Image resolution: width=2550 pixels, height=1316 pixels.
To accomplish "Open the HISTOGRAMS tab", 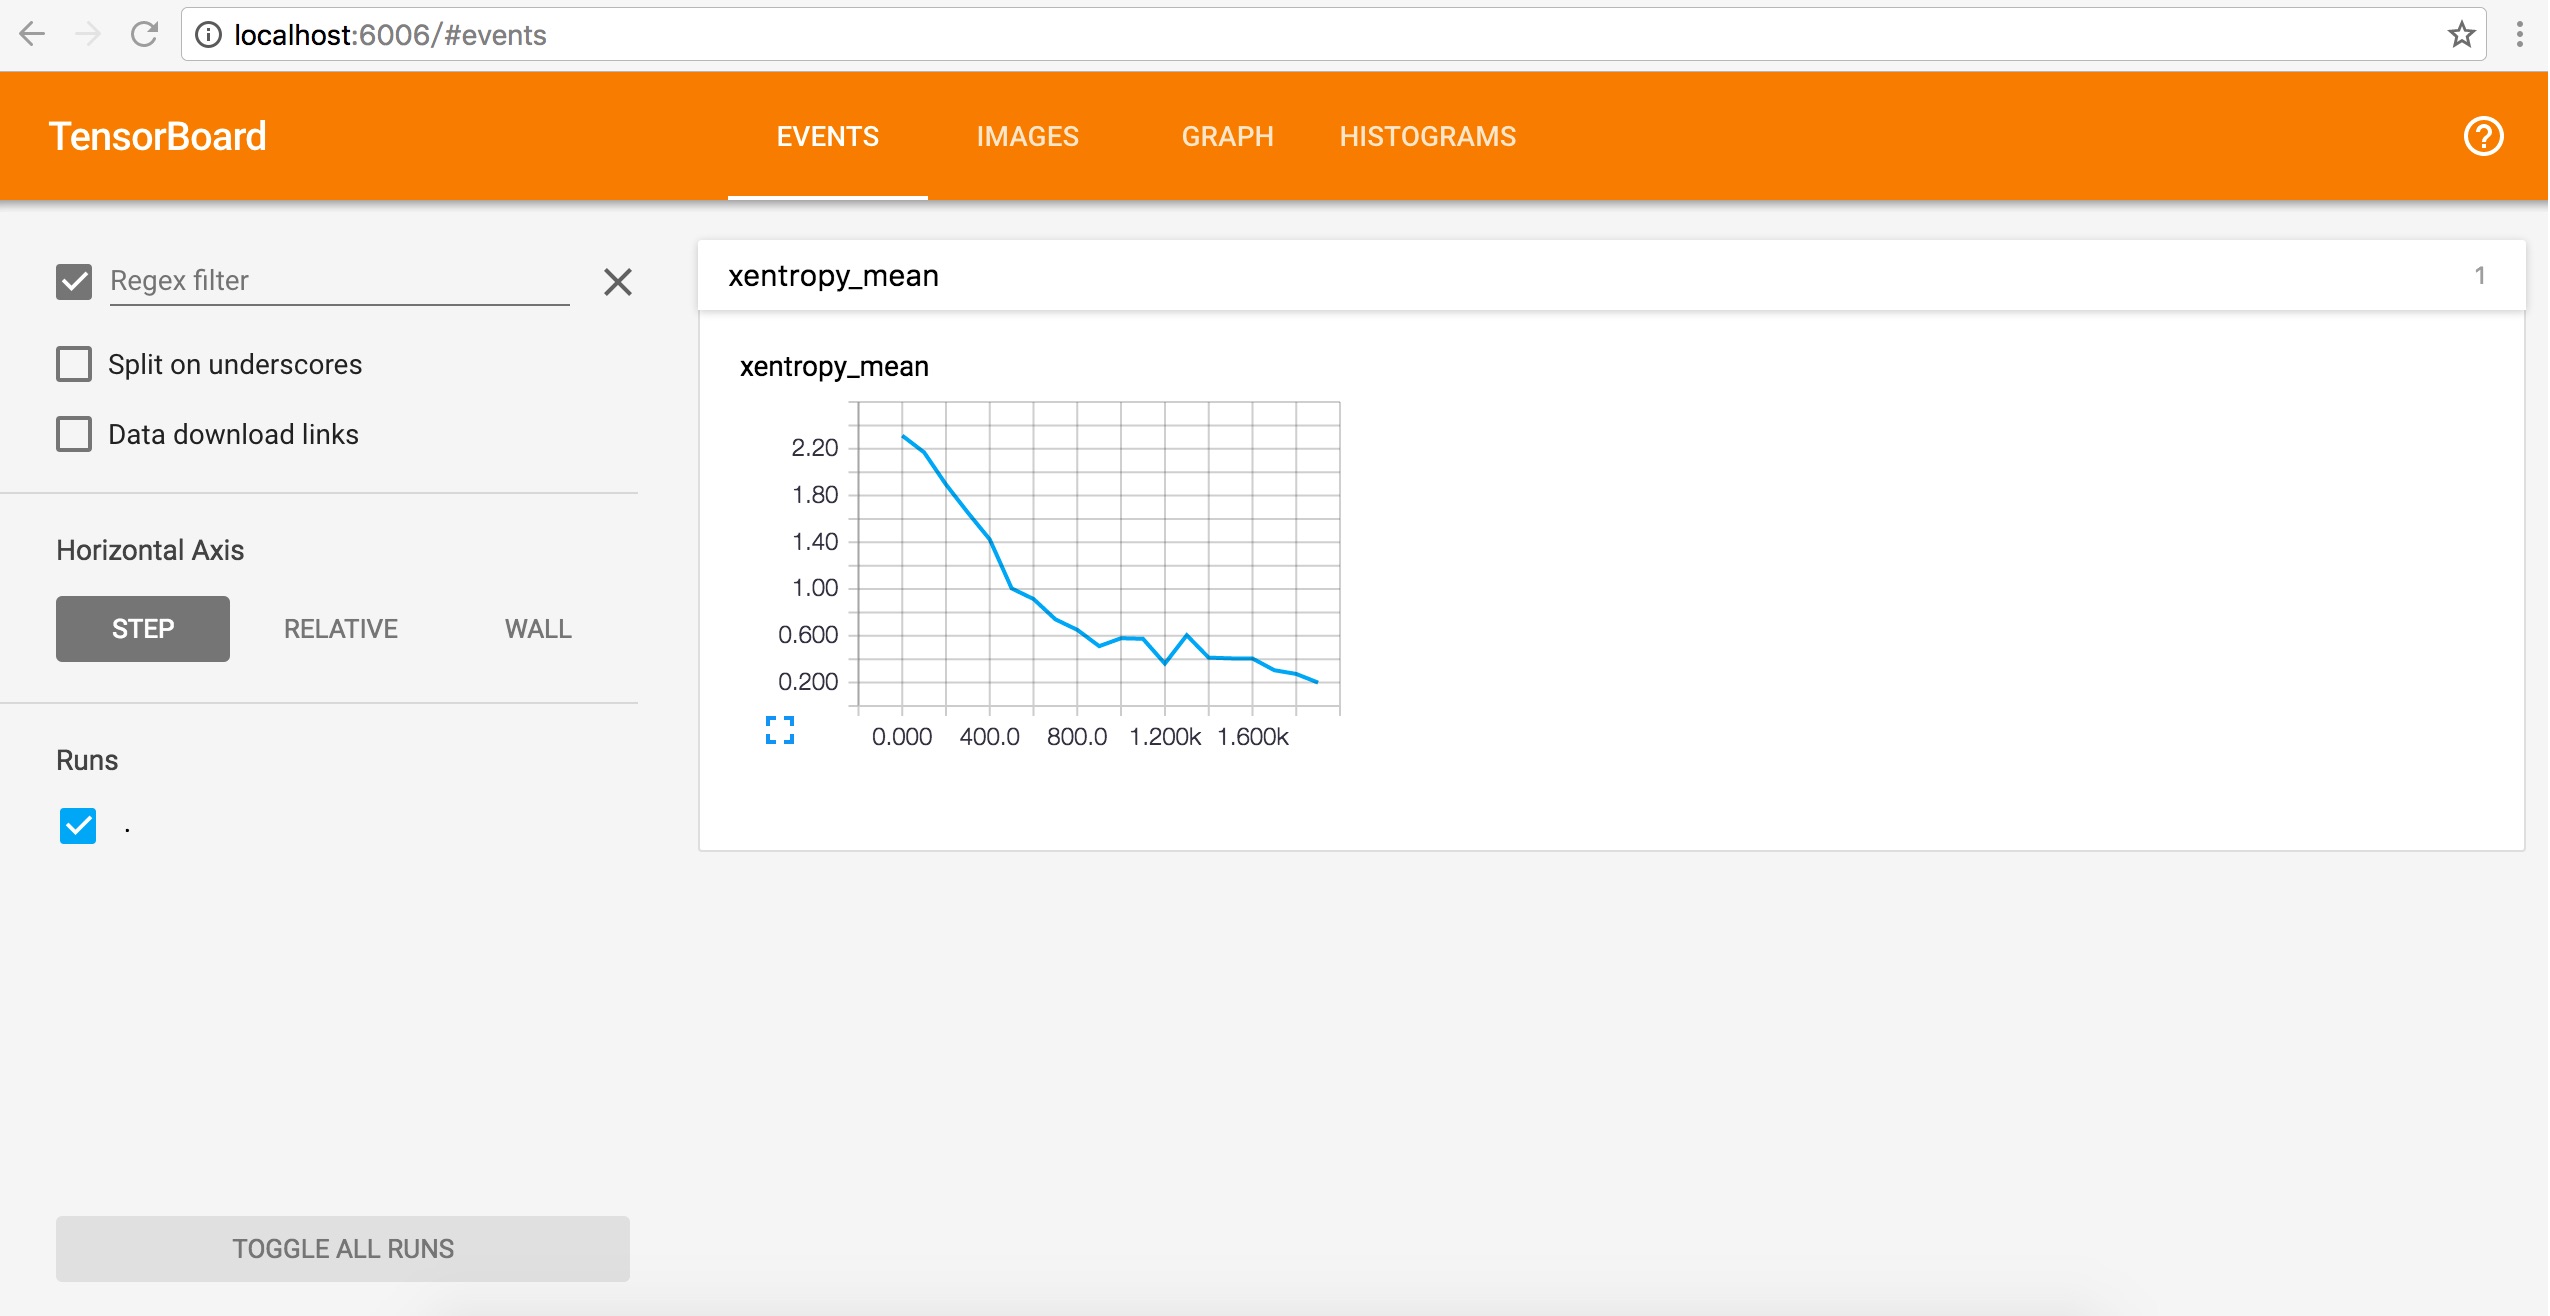I will 1427,136.
